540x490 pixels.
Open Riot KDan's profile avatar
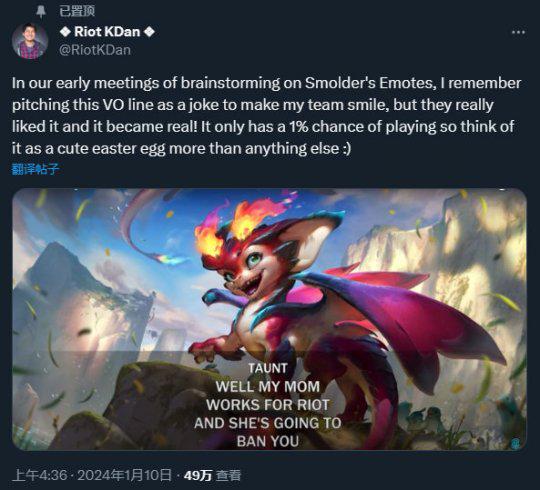[x=30, y=41]
